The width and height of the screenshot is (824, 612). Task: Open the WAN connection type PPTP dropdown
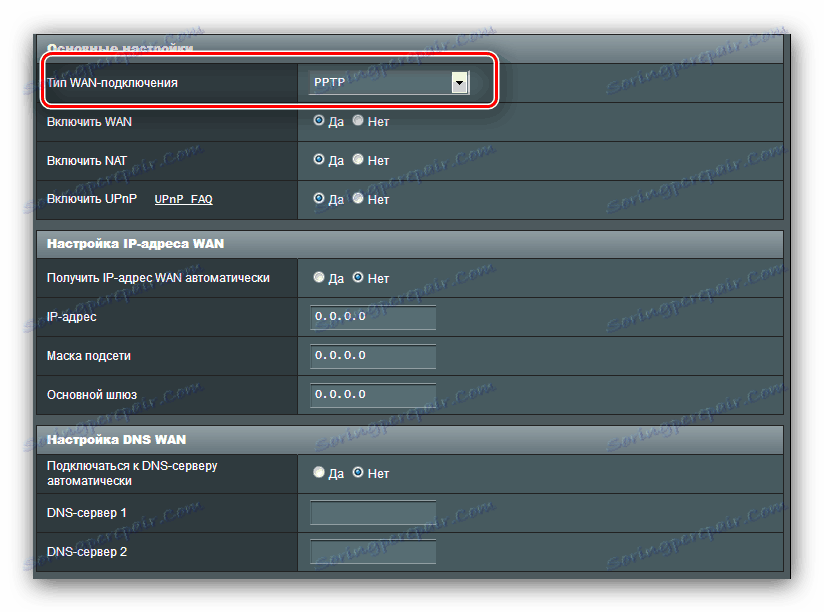coord(388,82)
